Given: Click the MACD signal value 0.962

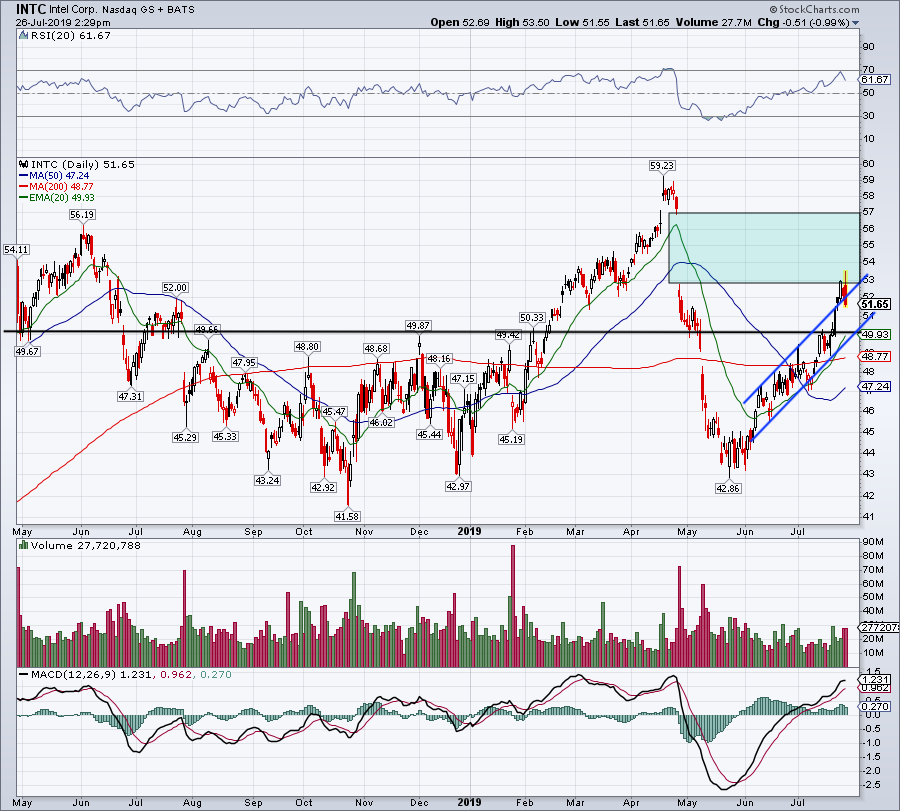Looking at the screenshot, I should pos(175,674).
